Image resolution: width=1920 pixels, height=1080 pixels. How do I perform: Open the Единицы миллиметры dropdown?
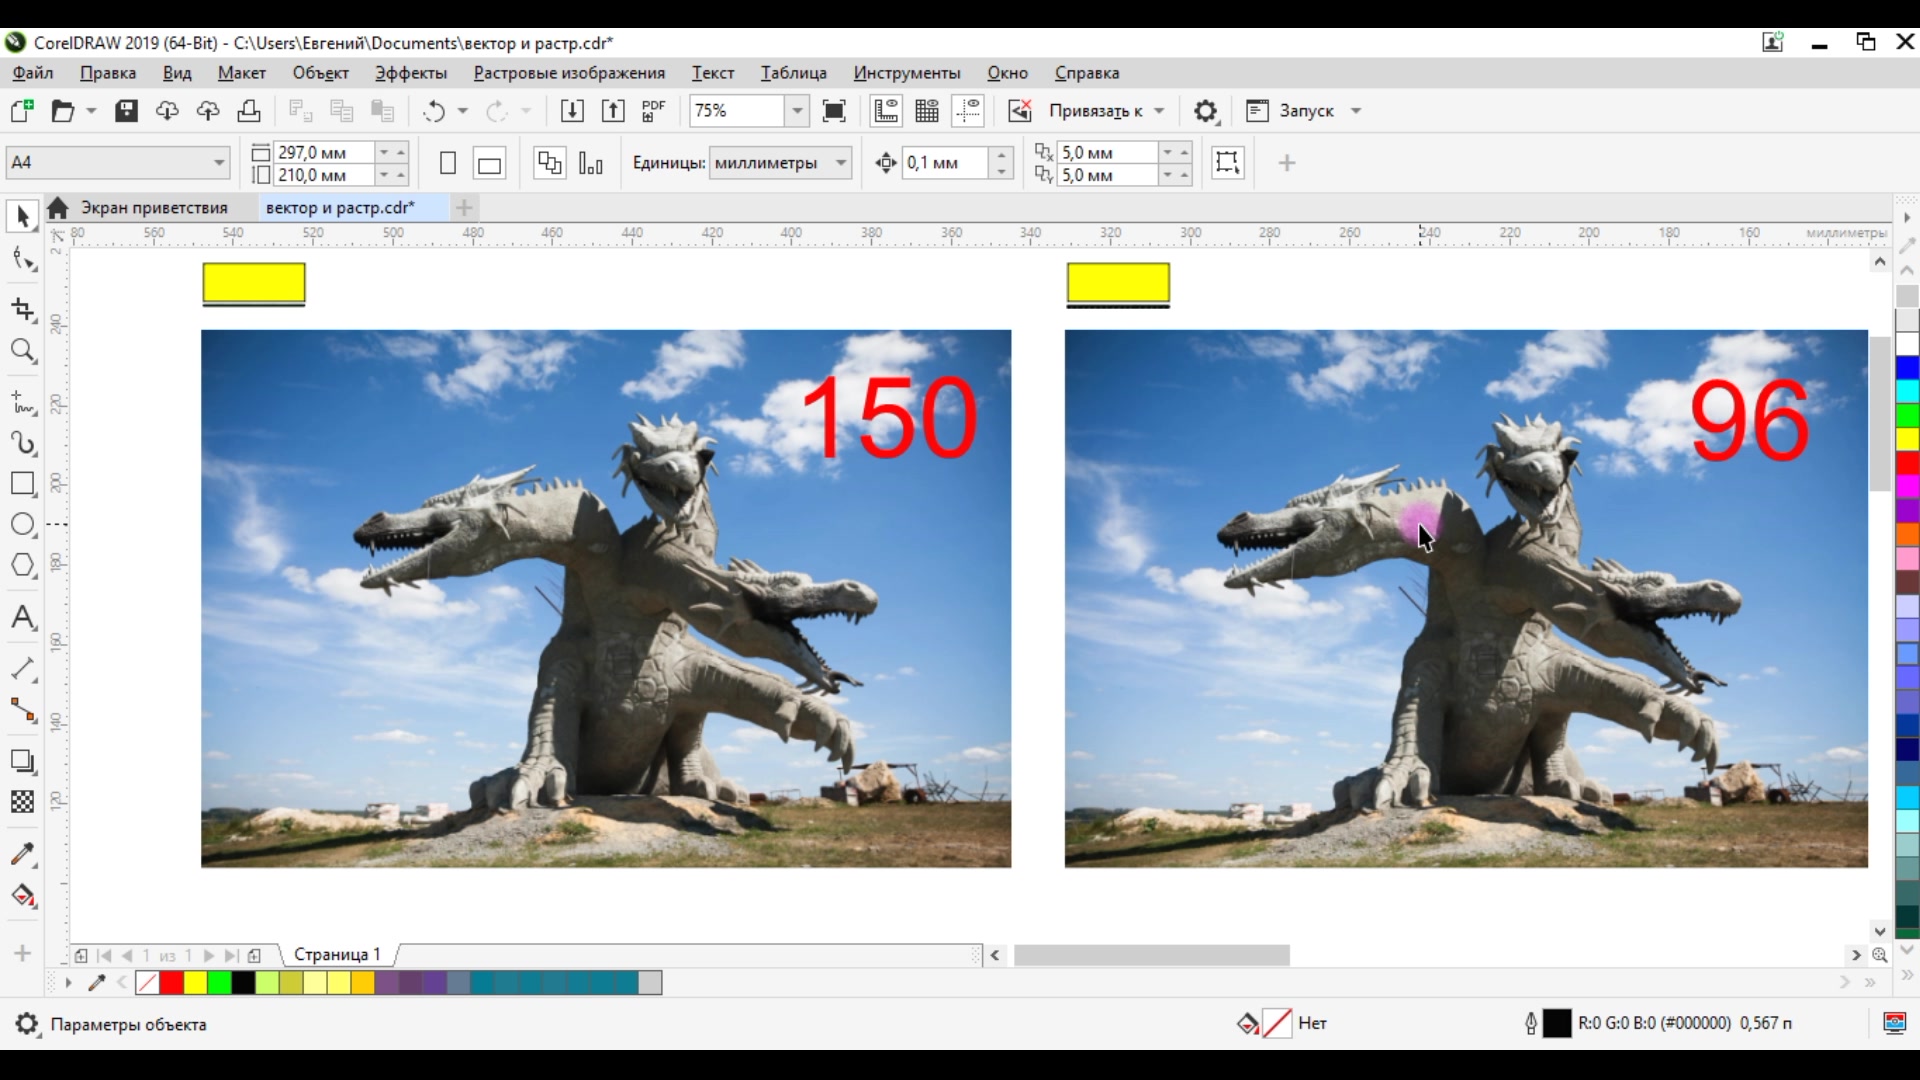[841, 163]
